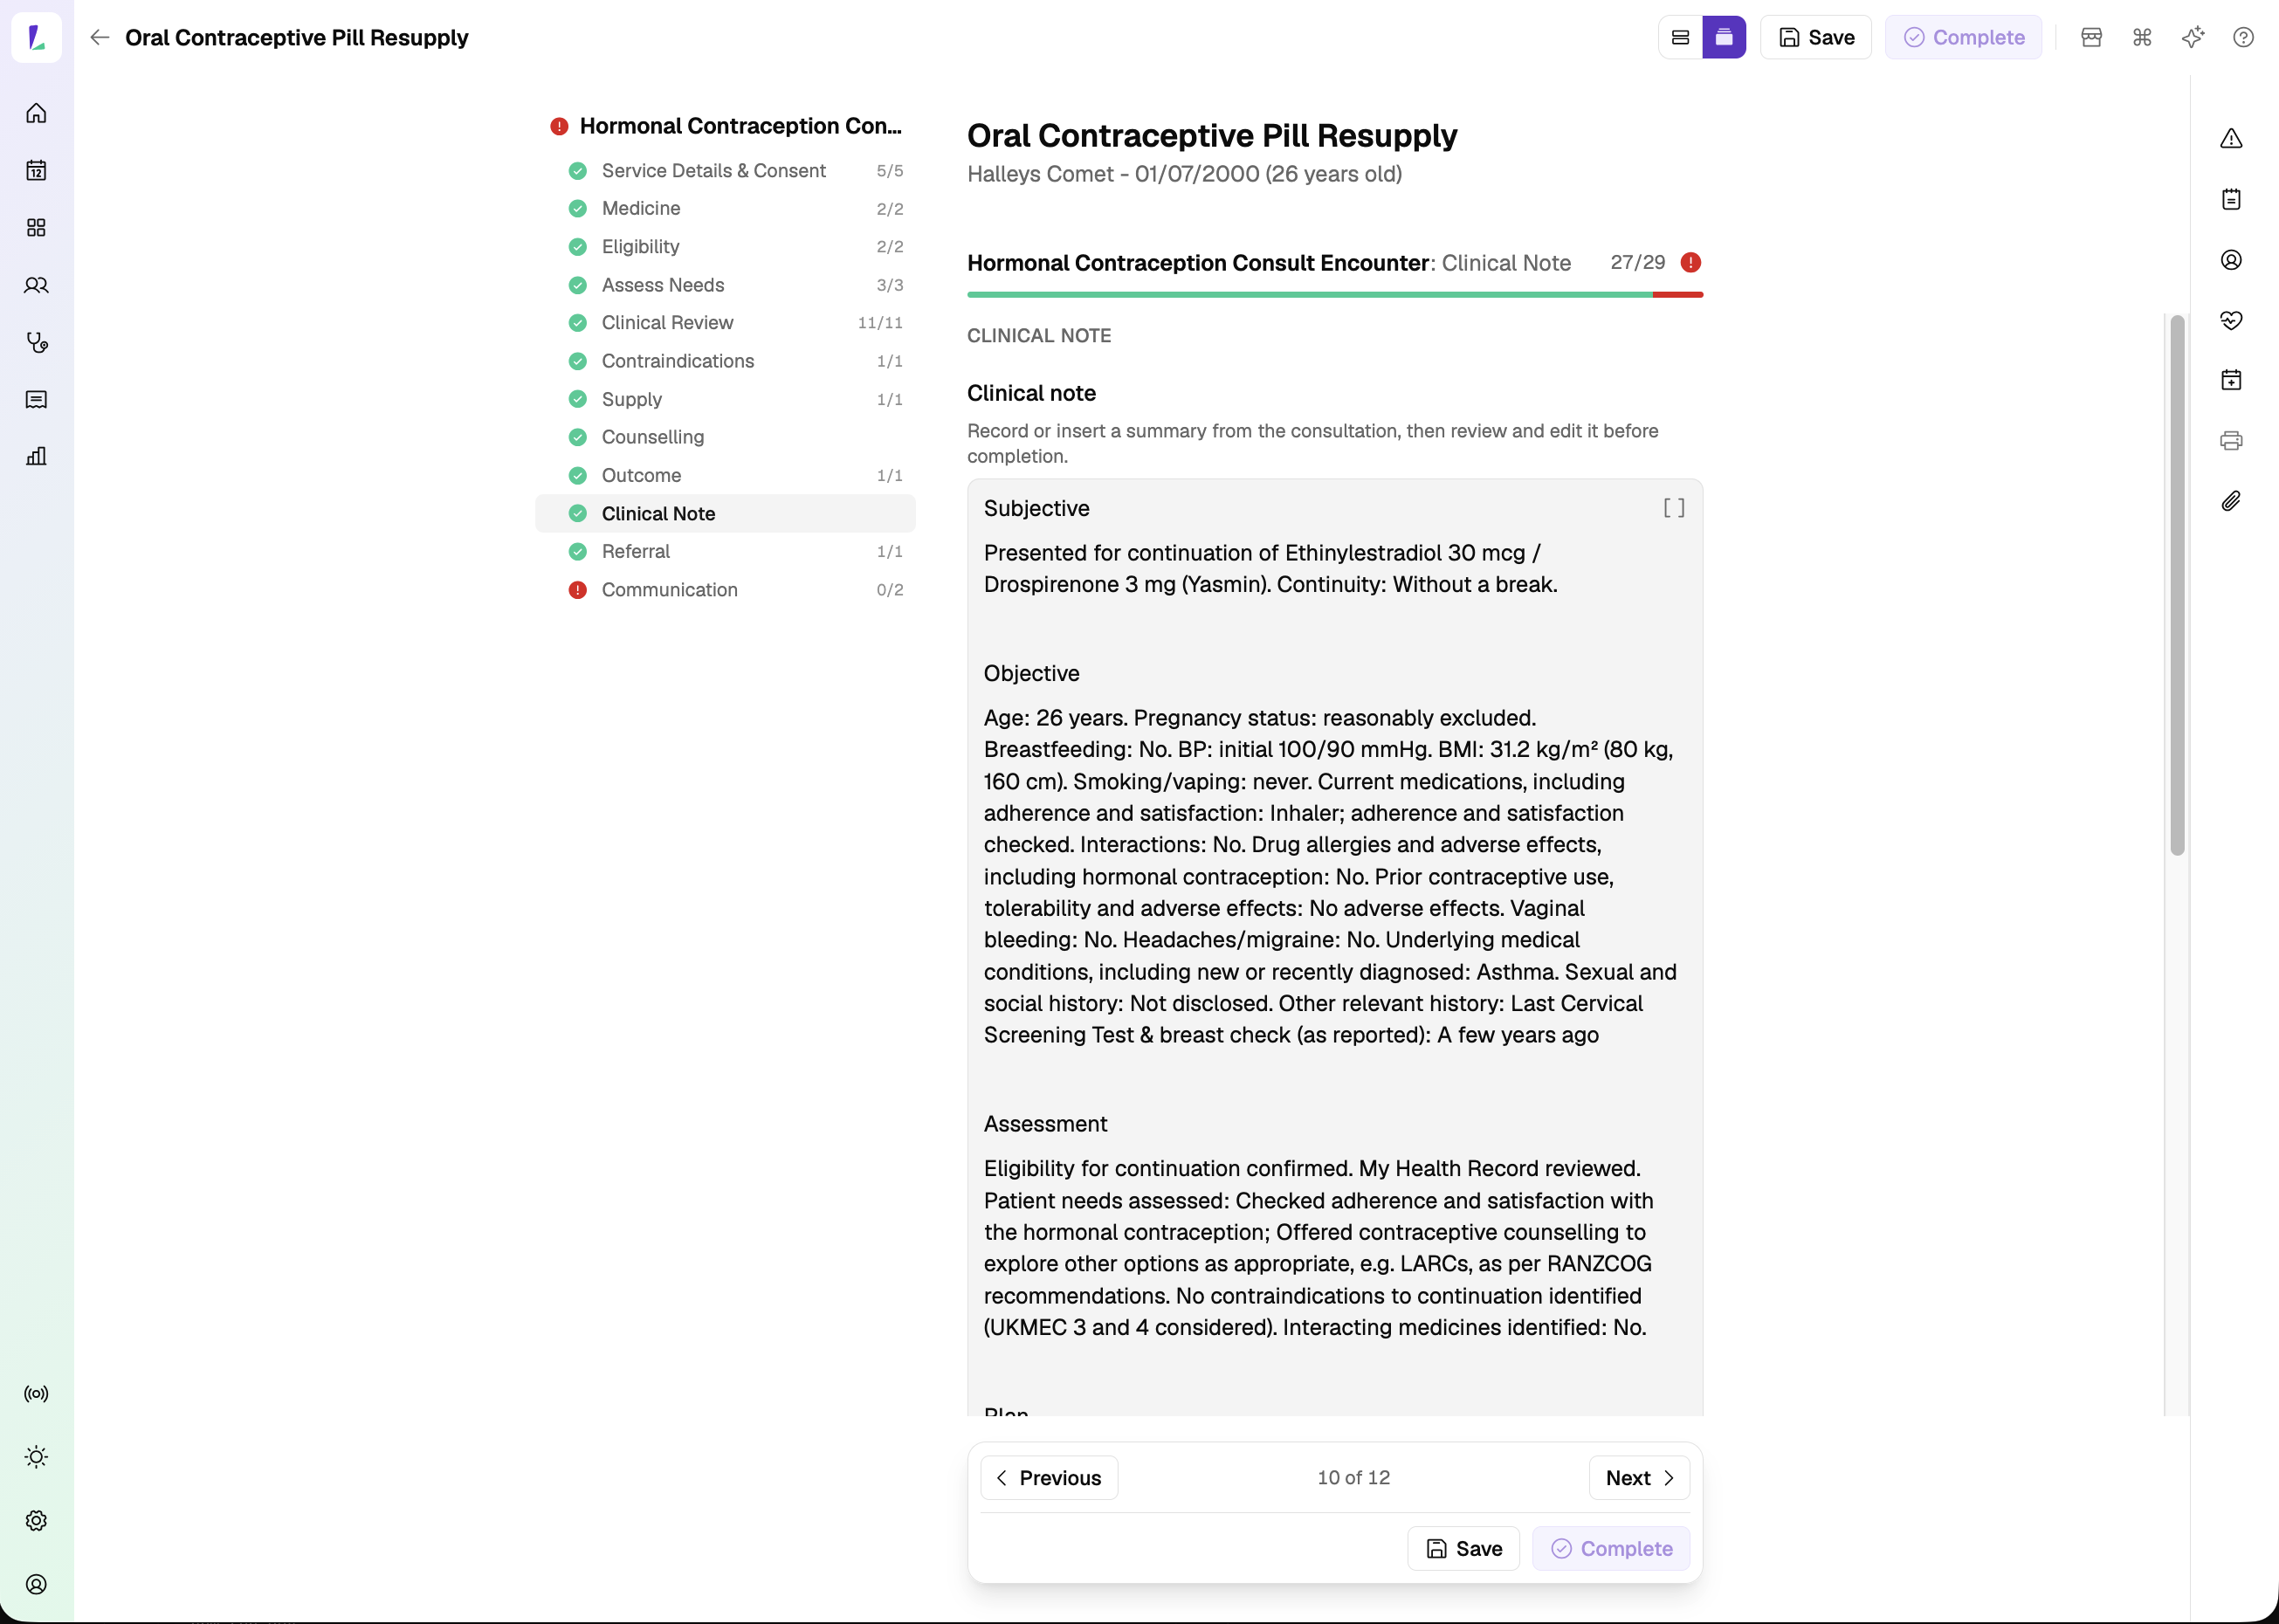Screen dimensions: 2279x1624
Task: Click into the Subjective clinical note text
Action: [1270, 568]
